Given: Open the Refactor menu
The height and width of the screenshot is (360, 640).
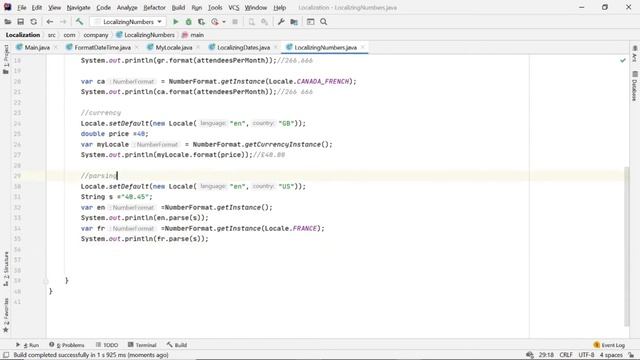Looking at the screenshot, I should (154, 7).
